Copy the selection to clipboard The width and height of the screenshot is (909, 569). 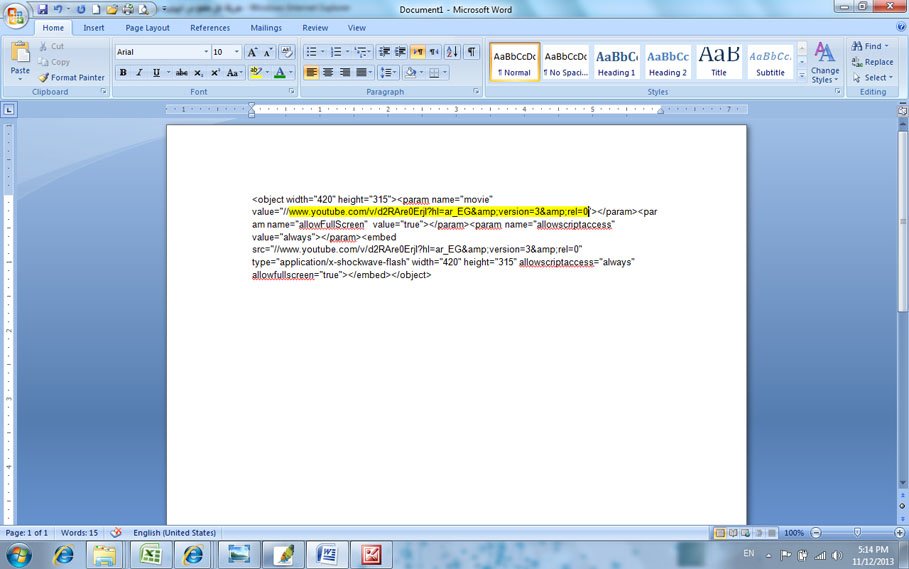pos(54,62)
